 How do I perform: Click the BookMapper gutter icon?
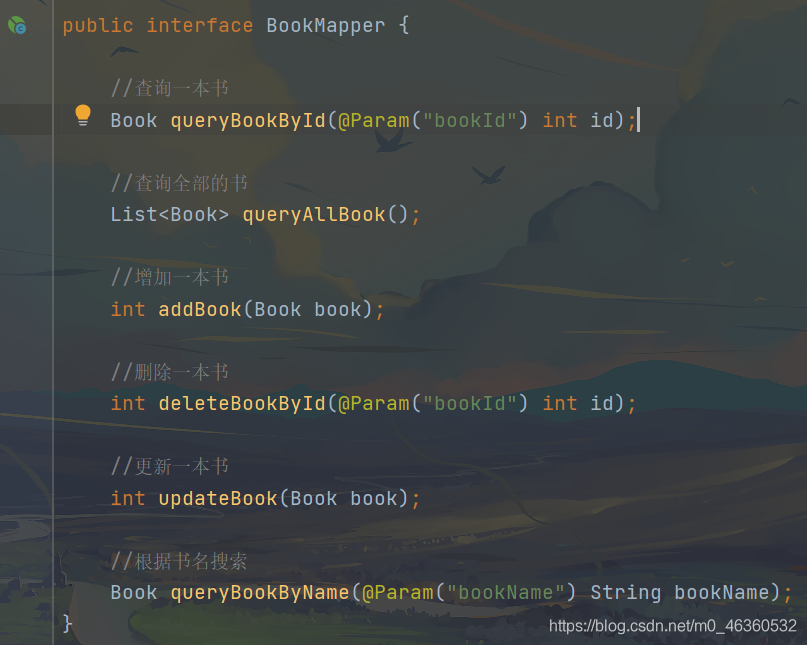pyautogui.click(x=17, y=25)
